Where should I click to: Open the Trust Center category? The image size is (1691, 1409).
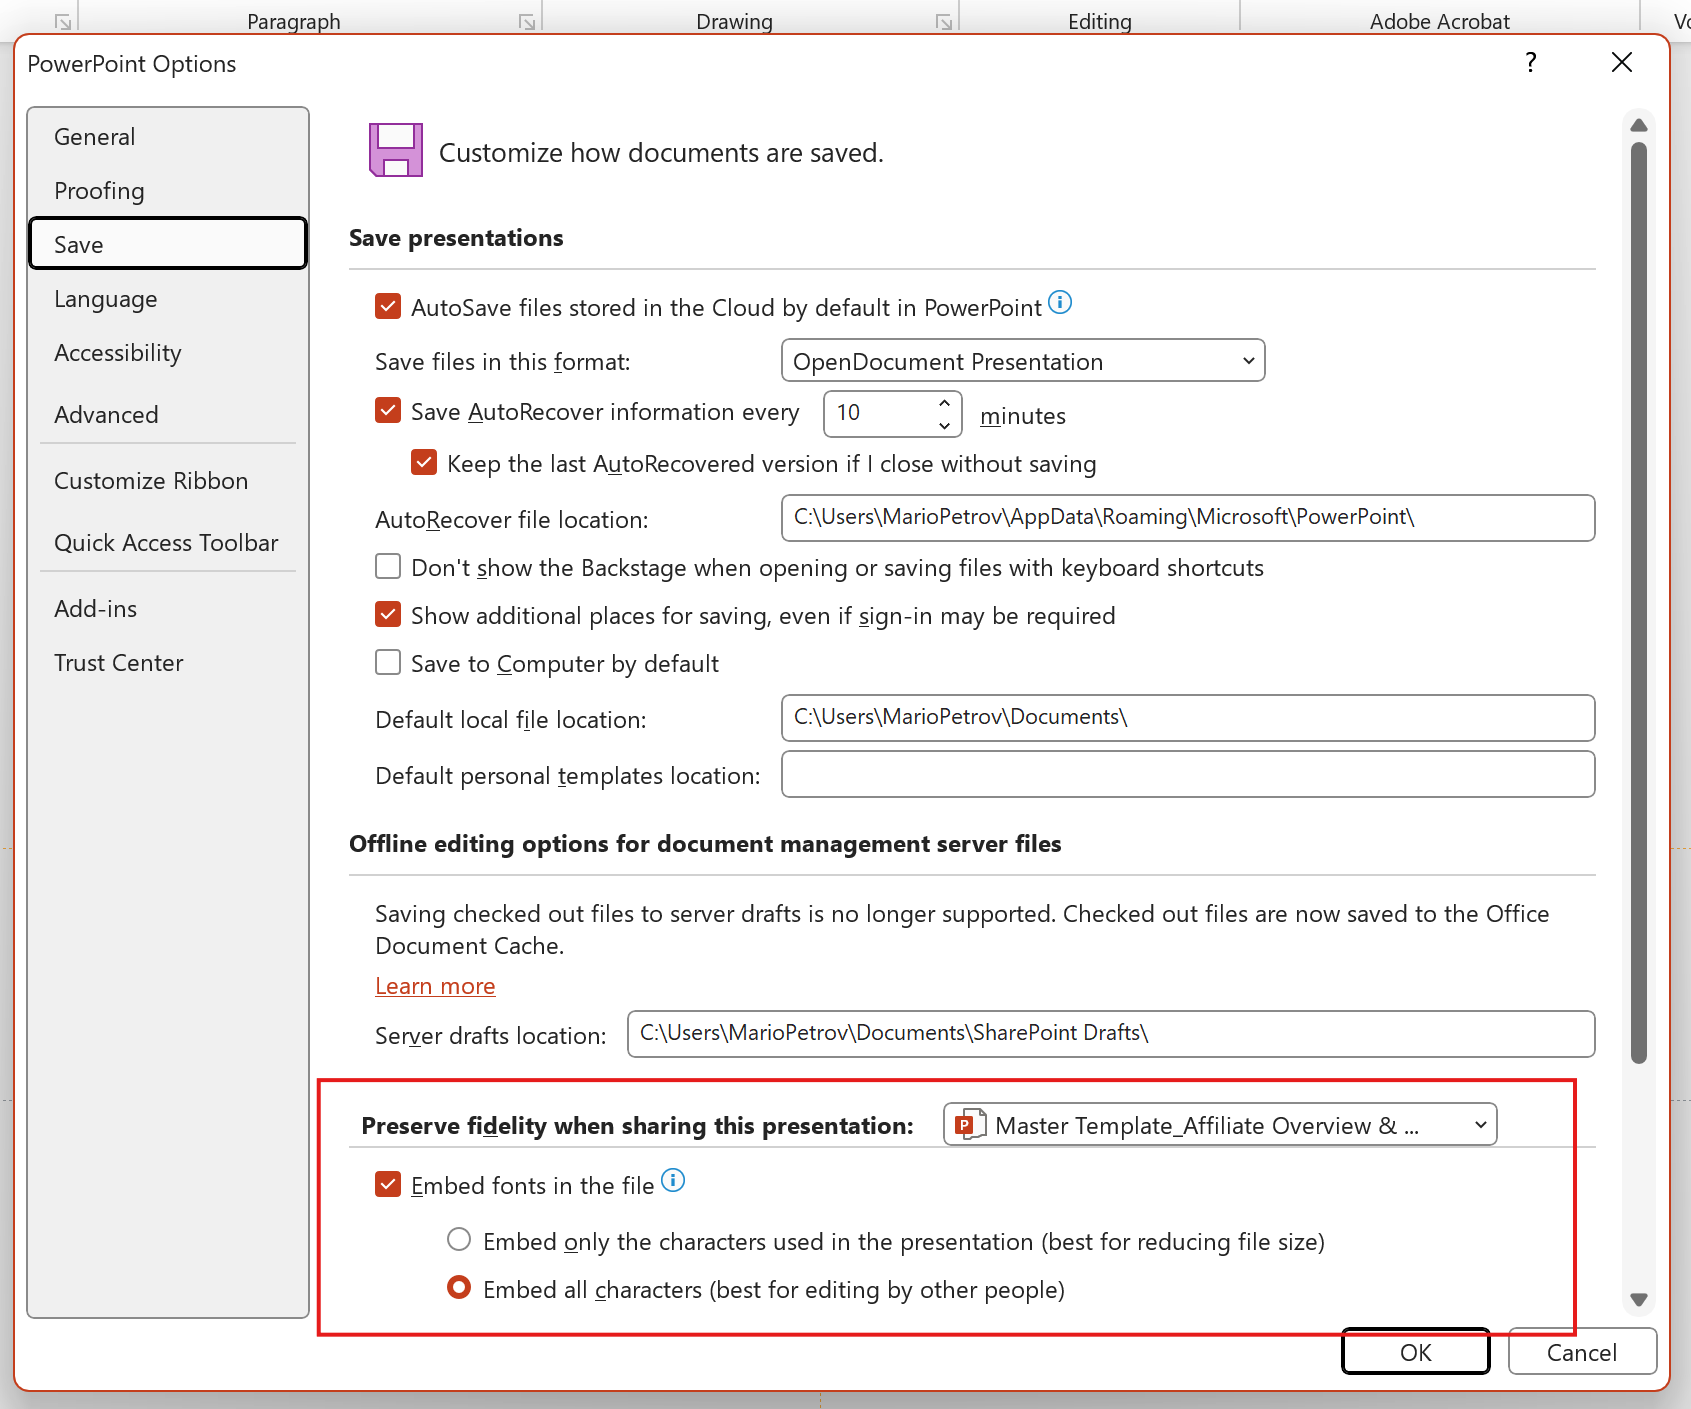coord(168,663)
